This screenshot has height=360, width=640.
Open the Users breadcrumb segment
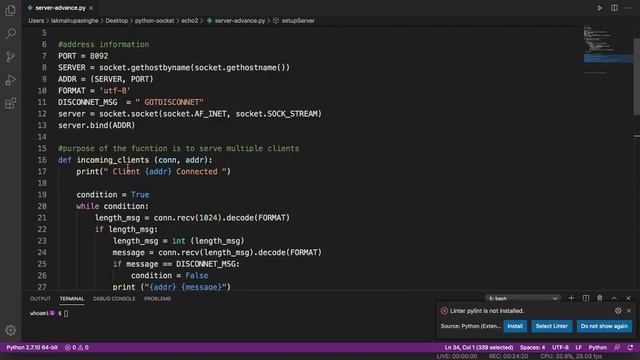point(36,21)
